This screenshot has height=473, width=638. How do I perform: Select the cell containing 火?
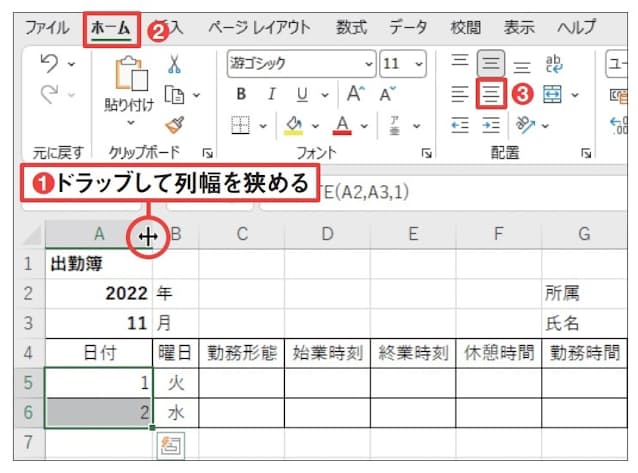click(176, 383)
